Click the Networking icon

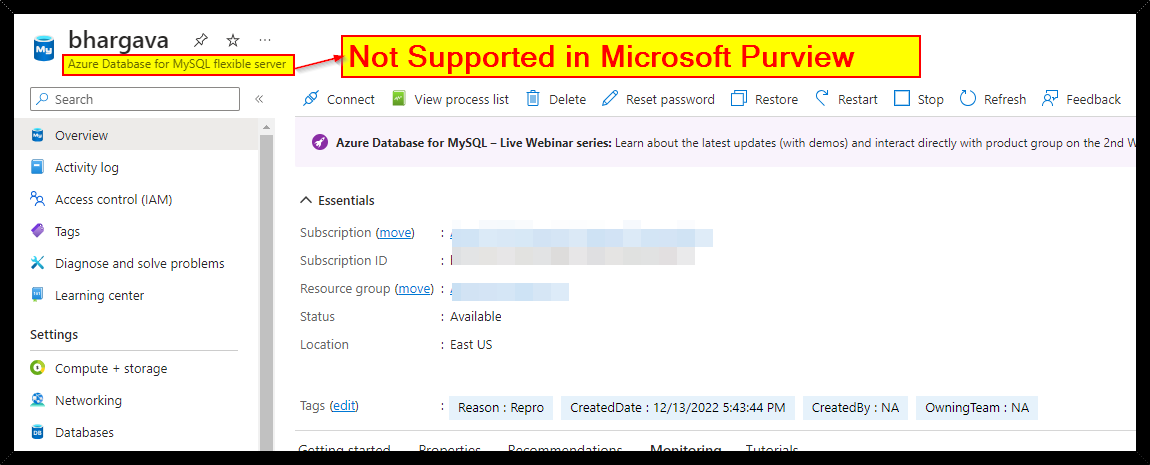point(37,400)
